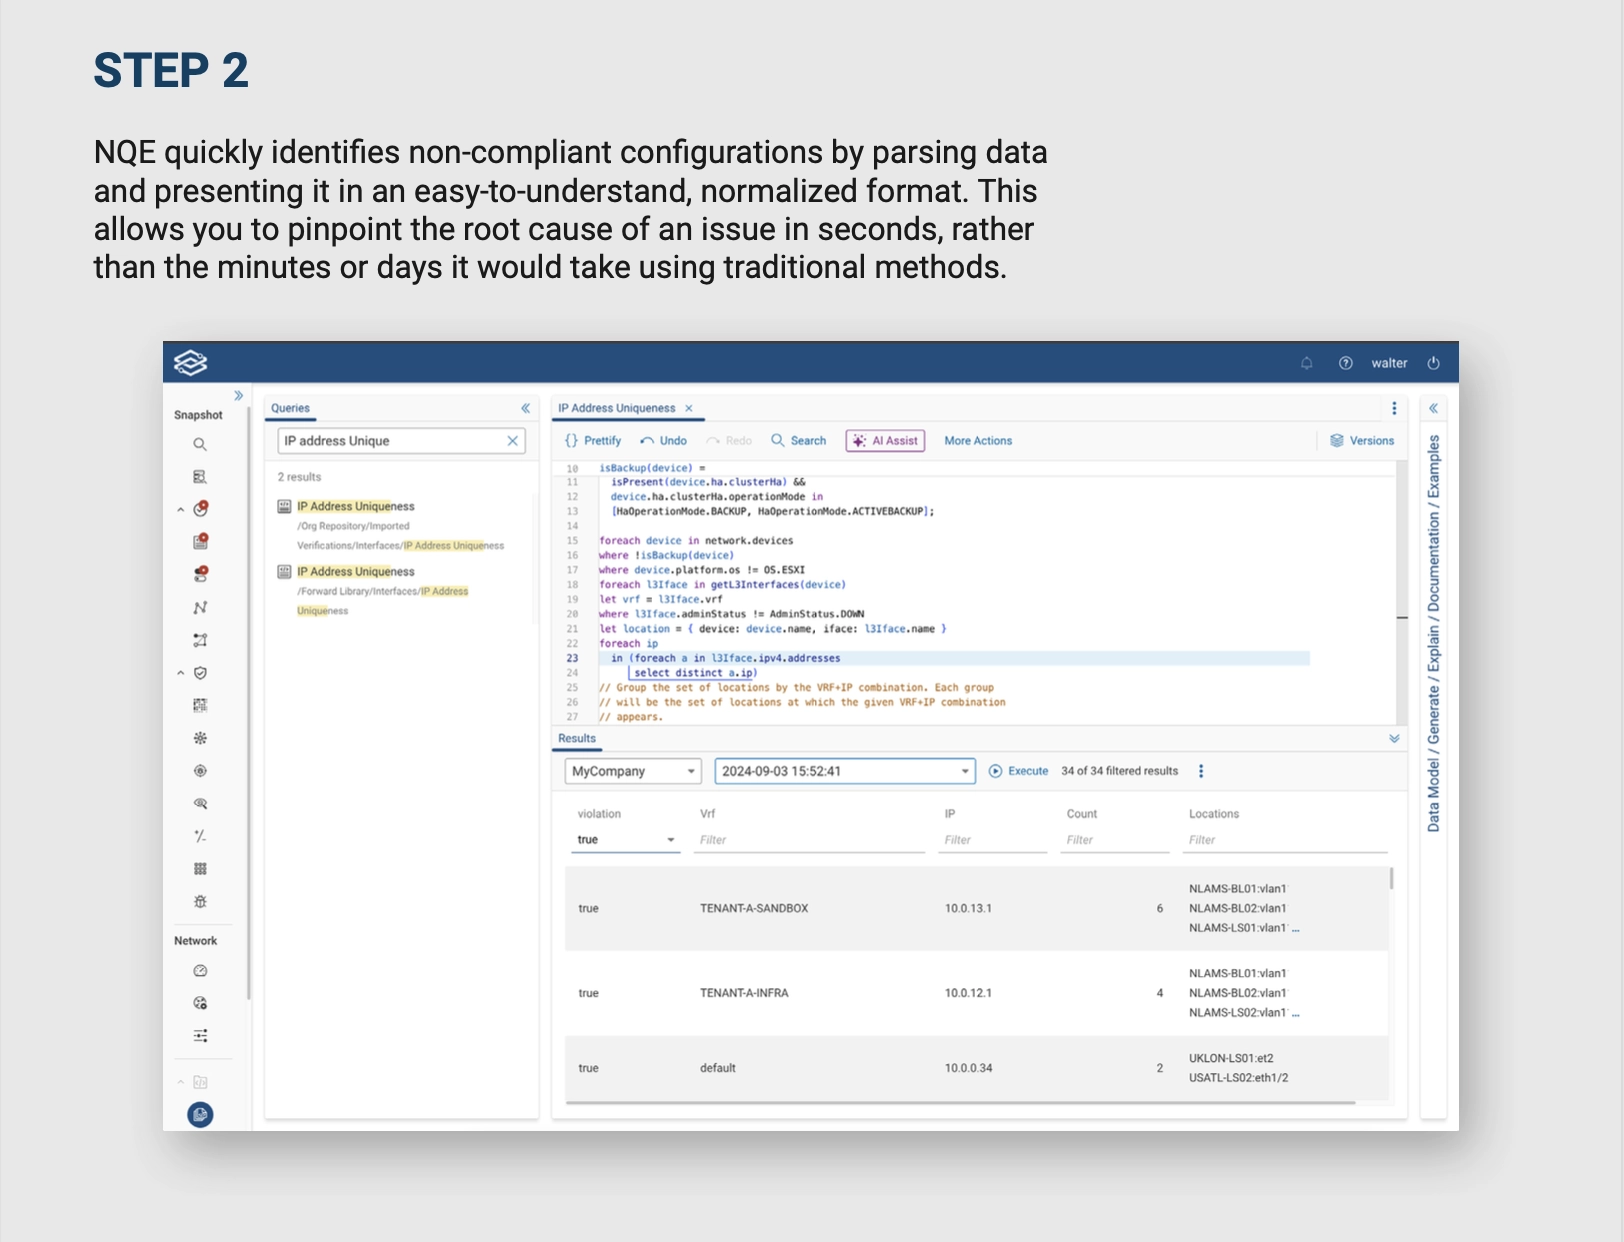Open the shield verification icon in sidebar
The height and width of the screenshot is (1242, 1624).
(x=201, y=673)
